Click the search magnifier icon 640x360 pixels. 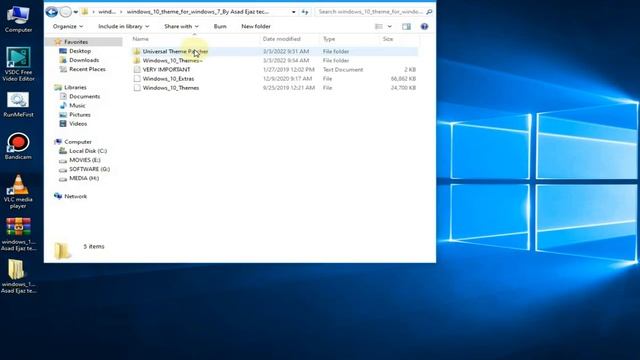pyautogui.click(x=429, y=12)
